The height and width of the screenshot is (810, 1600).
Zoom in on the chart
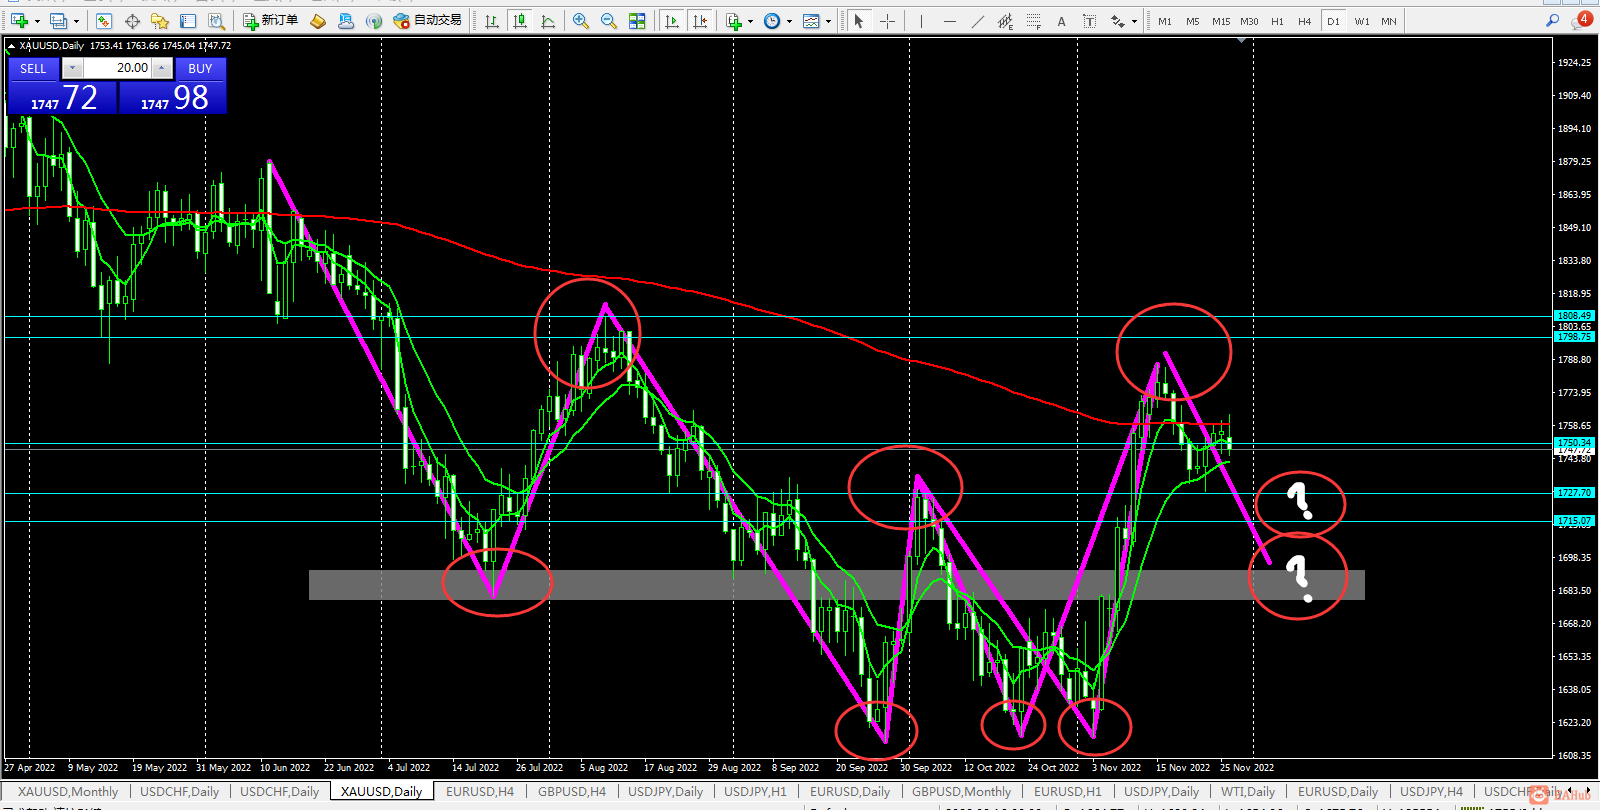tap(581, 21)
